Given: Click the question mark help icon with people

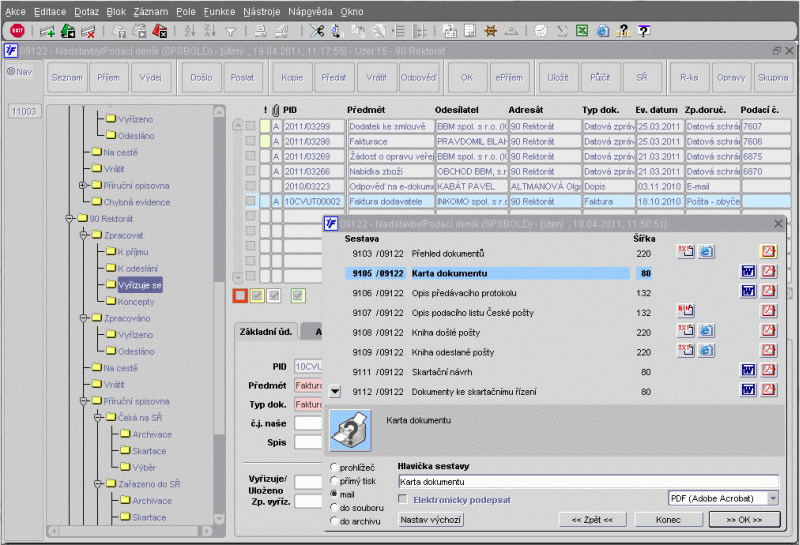Looking at the screenshot, I should click(x=623, y=31).
